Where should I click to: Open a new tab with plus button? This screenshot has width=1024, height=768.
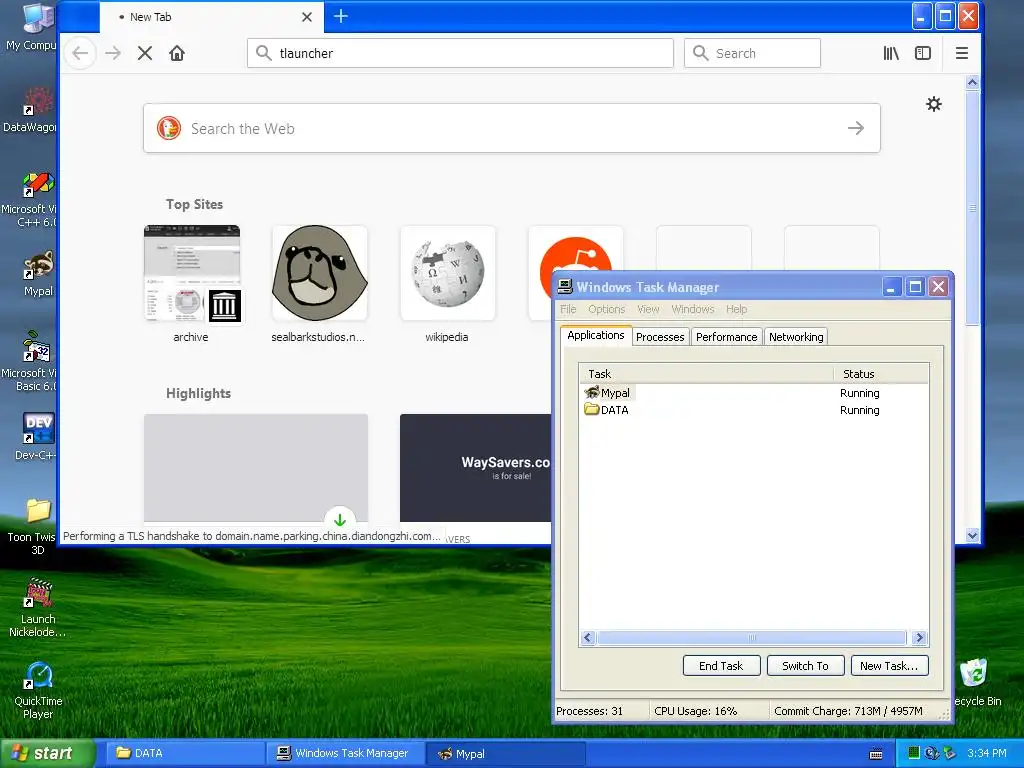(341, 16)
